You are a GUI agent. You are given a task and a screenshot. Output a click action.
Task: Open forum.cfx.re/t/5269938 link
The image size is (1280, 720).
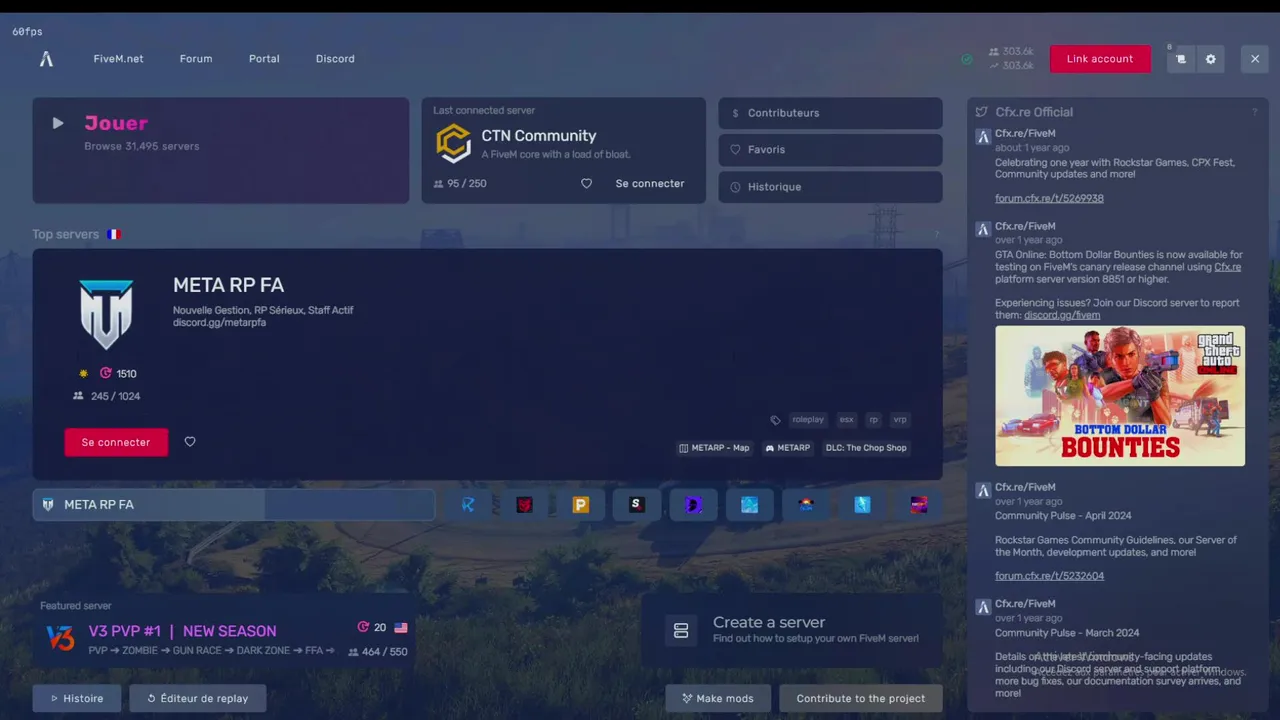click(1049, 198)
